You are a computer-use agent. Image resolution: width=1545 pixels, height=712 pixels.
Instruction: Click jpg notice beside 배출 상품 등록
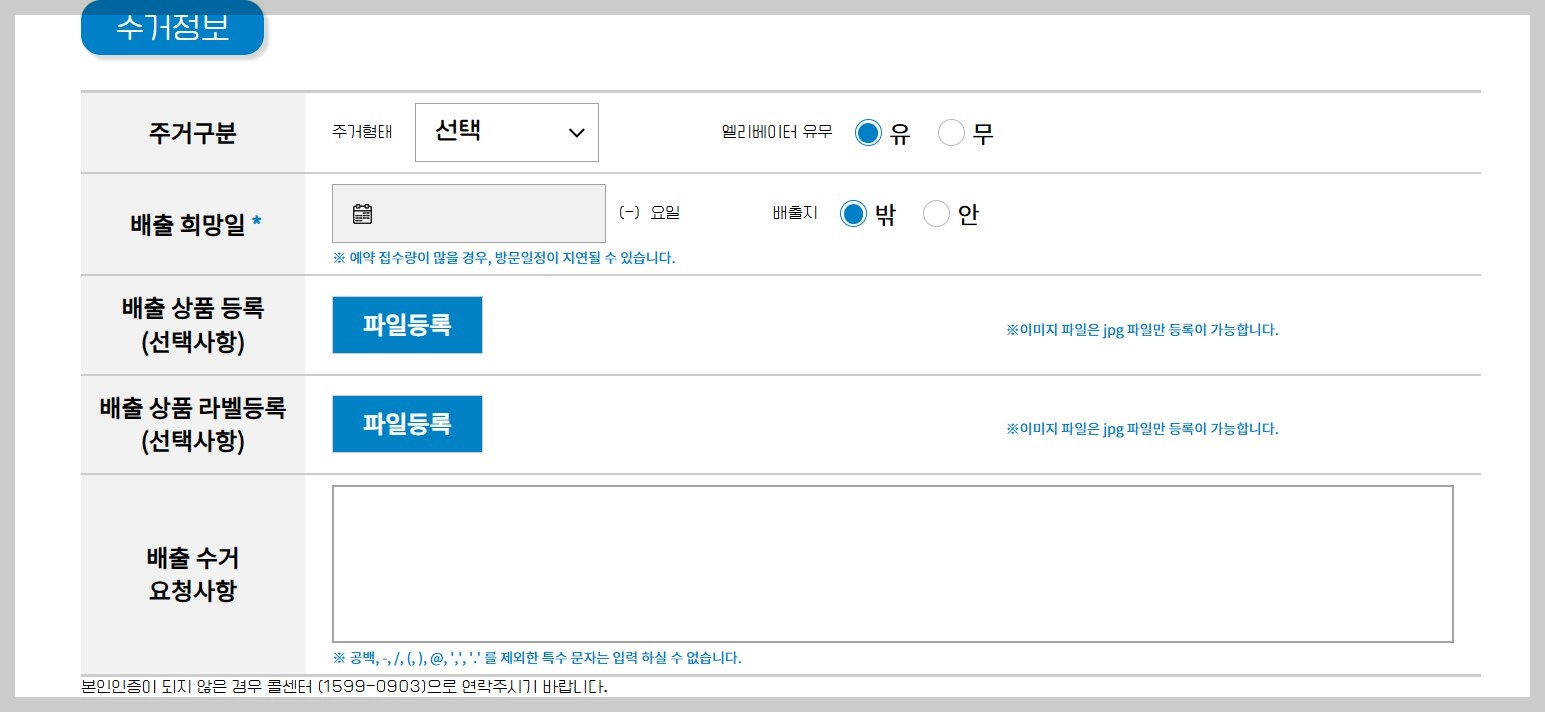[x=1142, y=329]
